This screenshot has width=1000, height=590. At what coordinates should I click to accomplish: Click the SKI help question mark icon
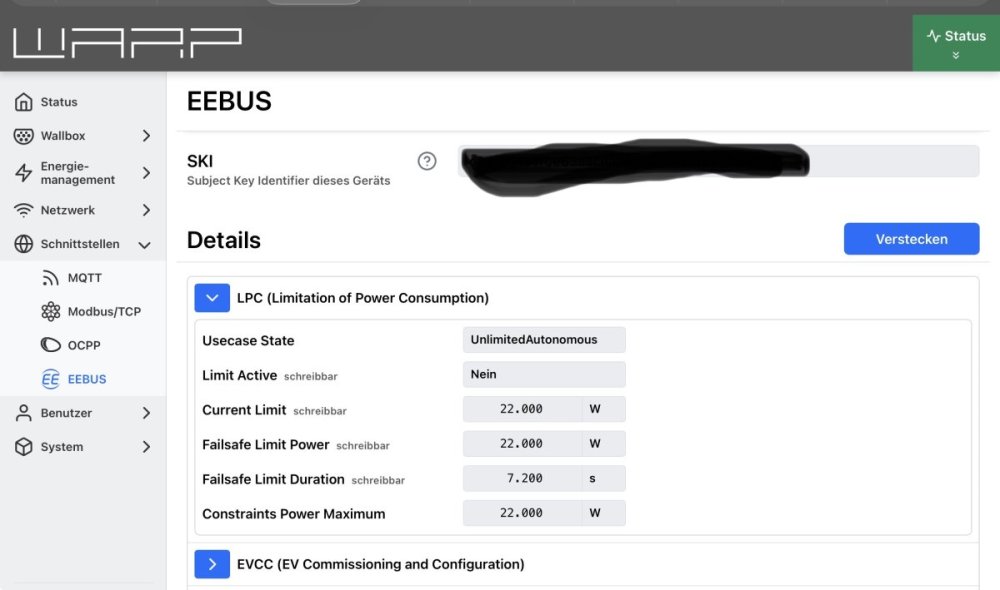tap(427, 161)
